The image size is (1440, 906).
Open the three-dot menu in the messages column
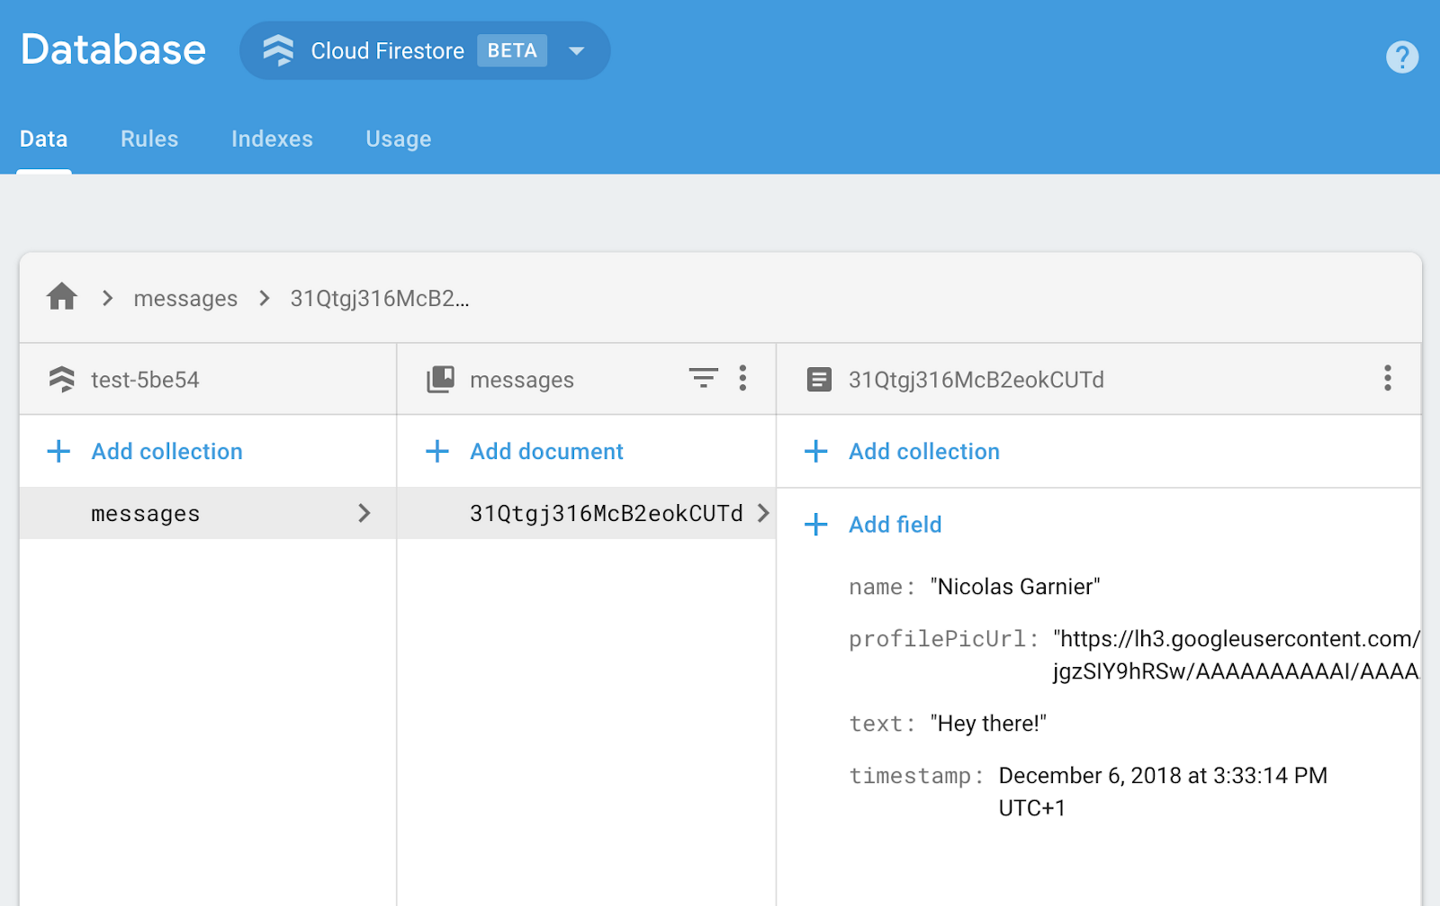(742, 378)
